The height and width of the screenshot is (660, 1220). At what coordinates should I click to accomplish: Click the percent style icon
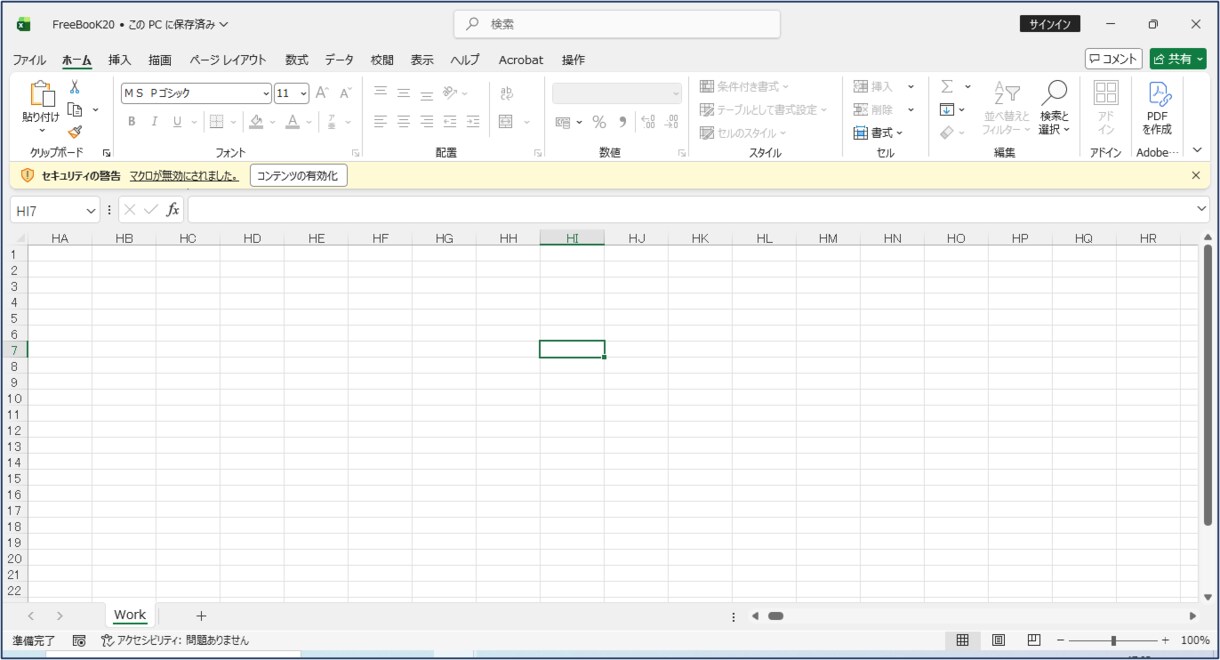[x=599, y=122]
